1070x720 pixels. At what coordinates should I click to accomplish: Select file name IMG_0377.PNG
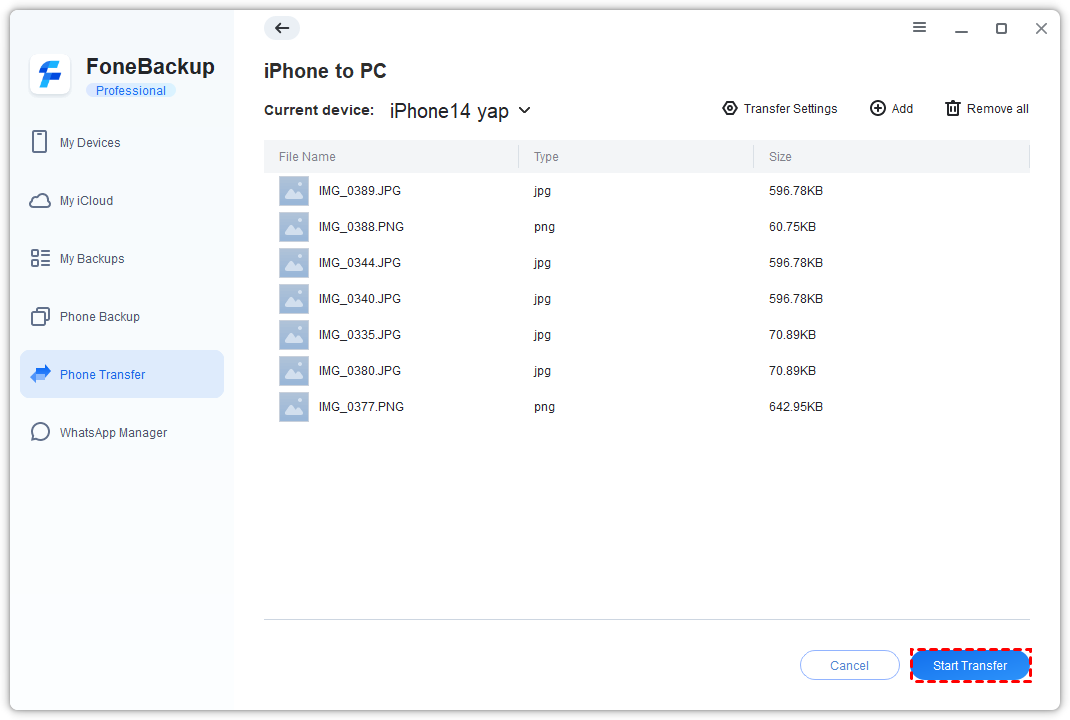(x=361, y=407)
